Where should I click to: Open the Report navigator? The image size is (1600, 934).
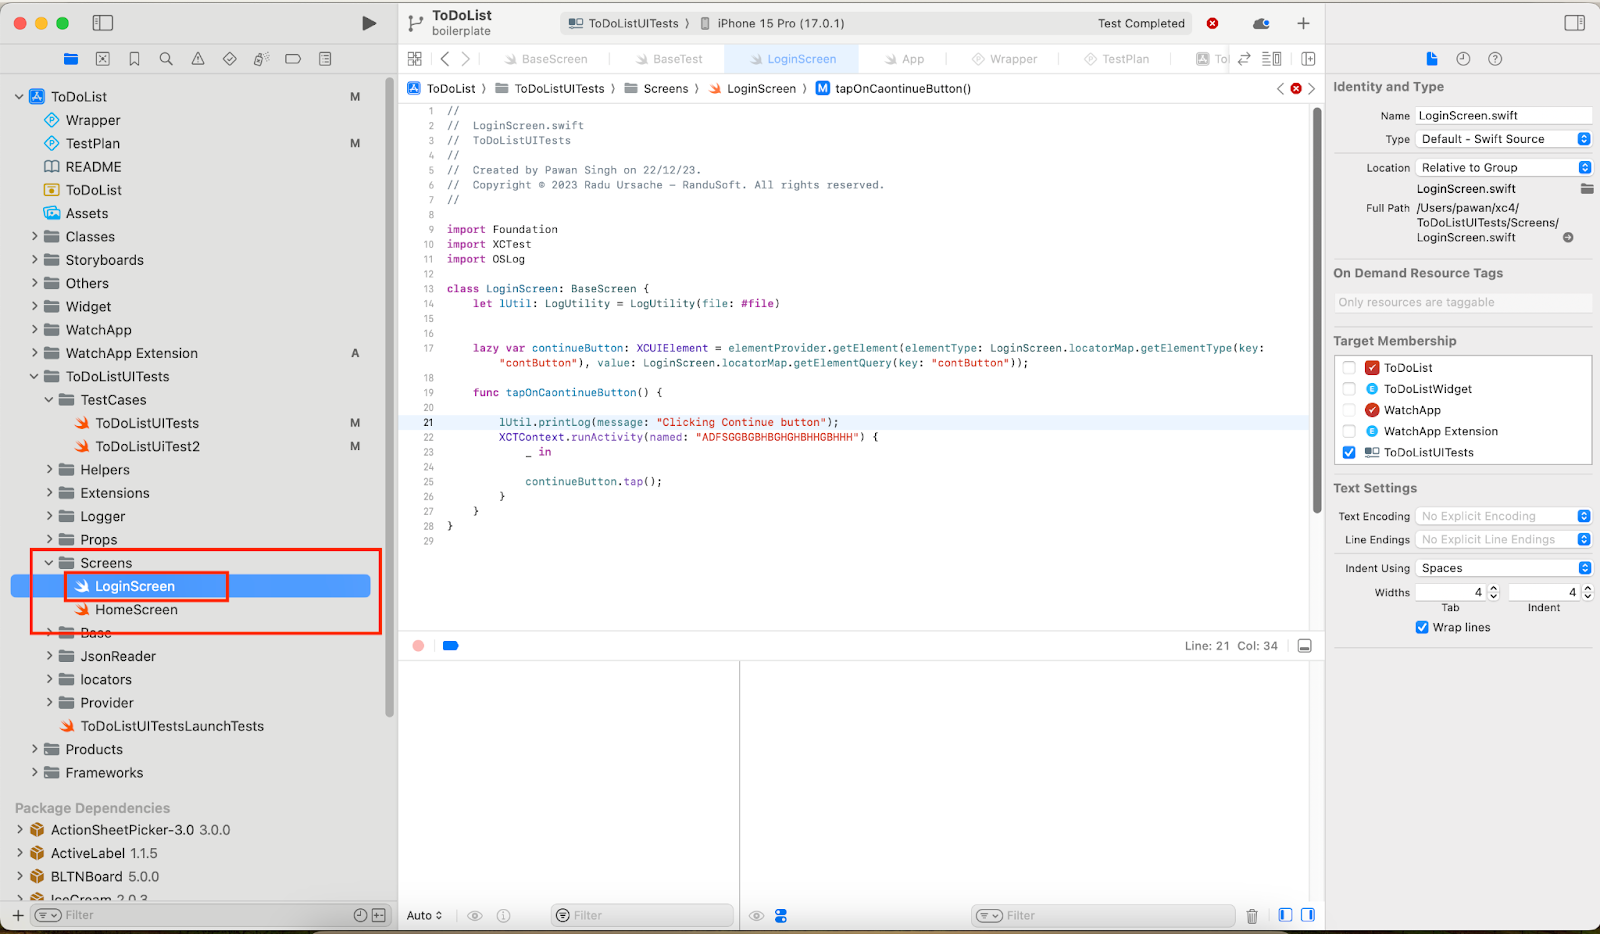[x=325, y=59]
